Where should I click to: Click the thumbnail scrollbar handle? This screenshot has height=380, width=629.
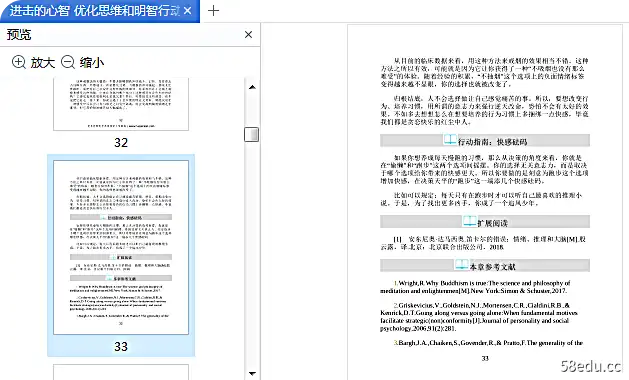[252, 134]
